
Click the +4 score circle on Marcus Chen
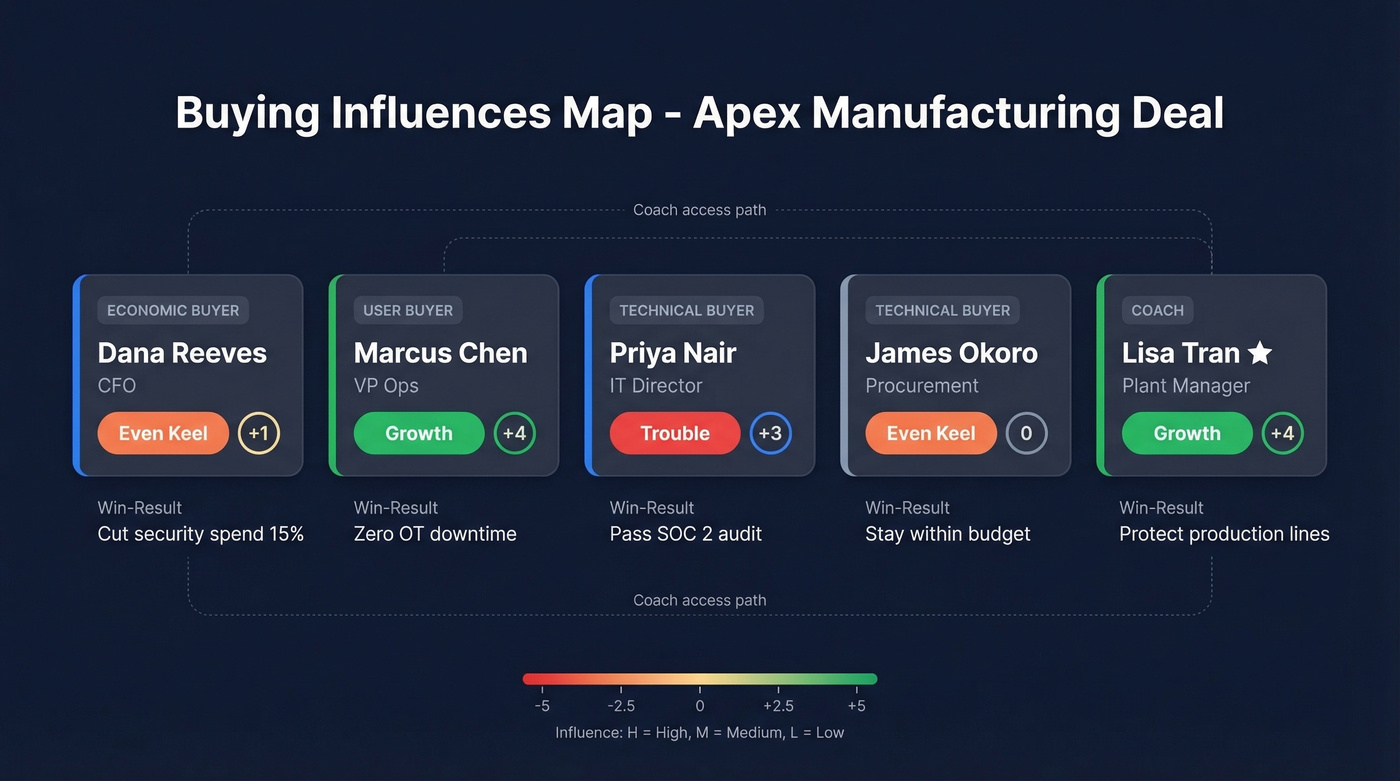[514, 432]
